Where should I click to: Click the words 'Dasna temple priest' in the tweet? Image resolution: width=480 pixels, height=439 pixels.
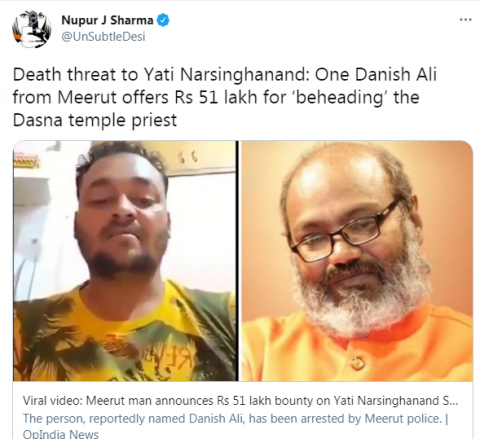pyautogui.click(x=95, y=120)
